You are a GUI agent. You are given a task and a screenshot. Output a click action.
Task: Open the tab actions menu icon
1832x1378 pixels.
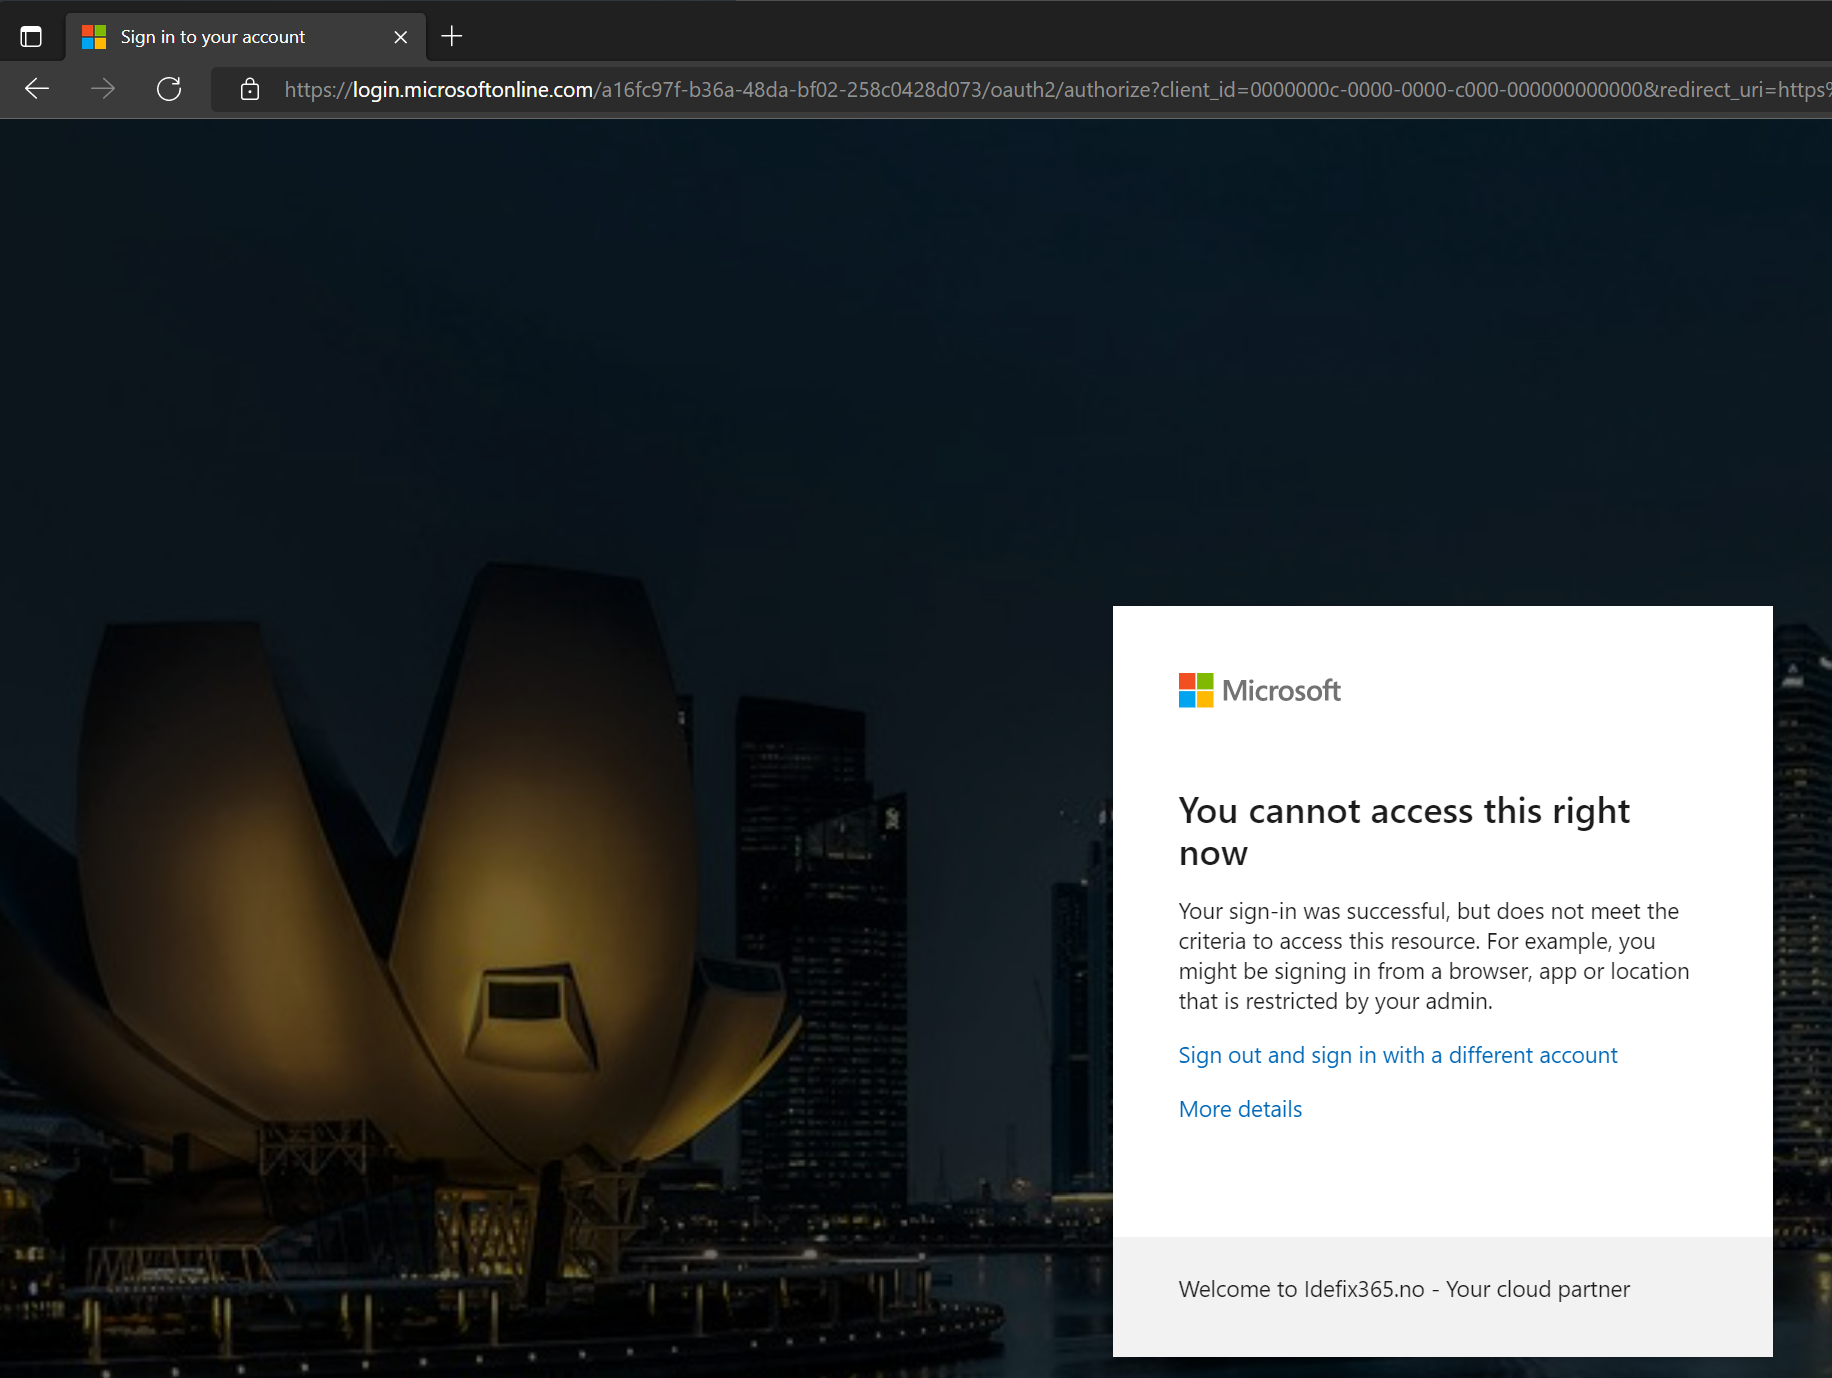(31, 37)
